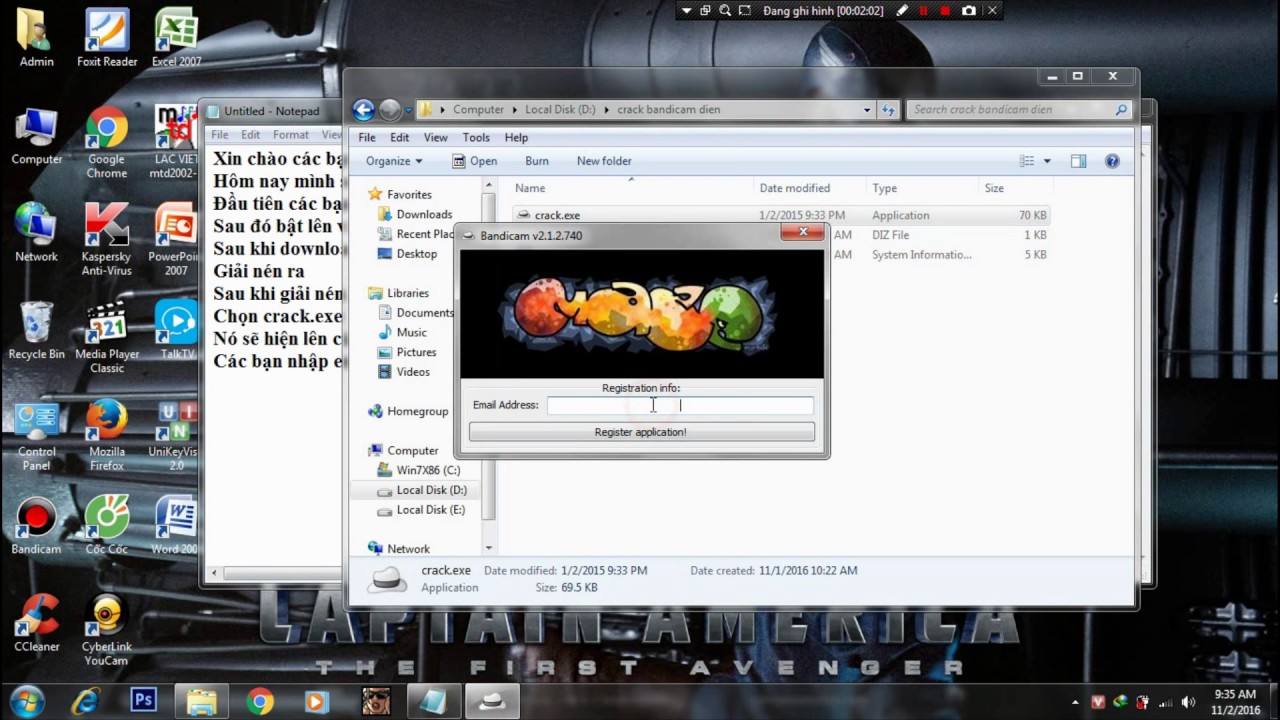Screen dimensions: 1280x720
Task: Select Favorites in navigation pane
Action: click(x=409, y=195)
